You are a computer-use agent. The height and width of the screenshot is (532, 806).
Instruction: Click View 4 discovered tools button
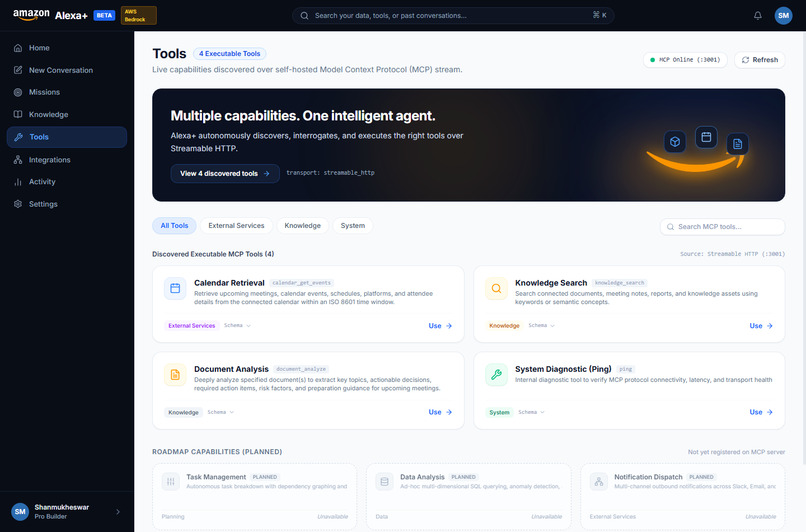click(x=225, y=174)
